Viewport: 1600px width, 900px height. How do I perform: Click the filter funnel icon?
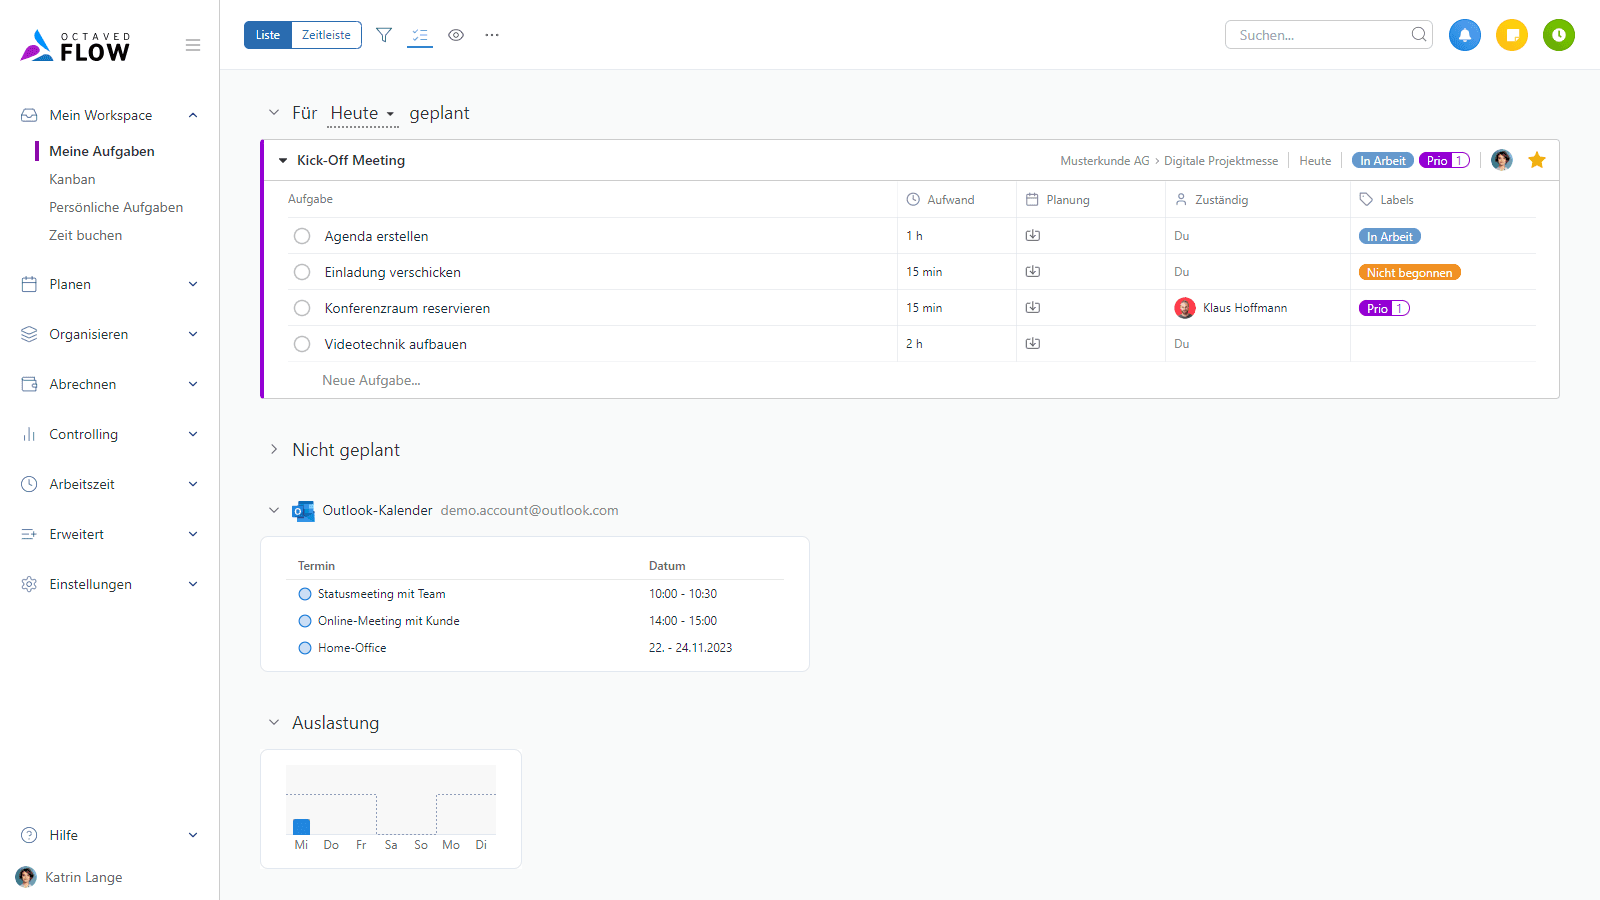coord(383,35)
